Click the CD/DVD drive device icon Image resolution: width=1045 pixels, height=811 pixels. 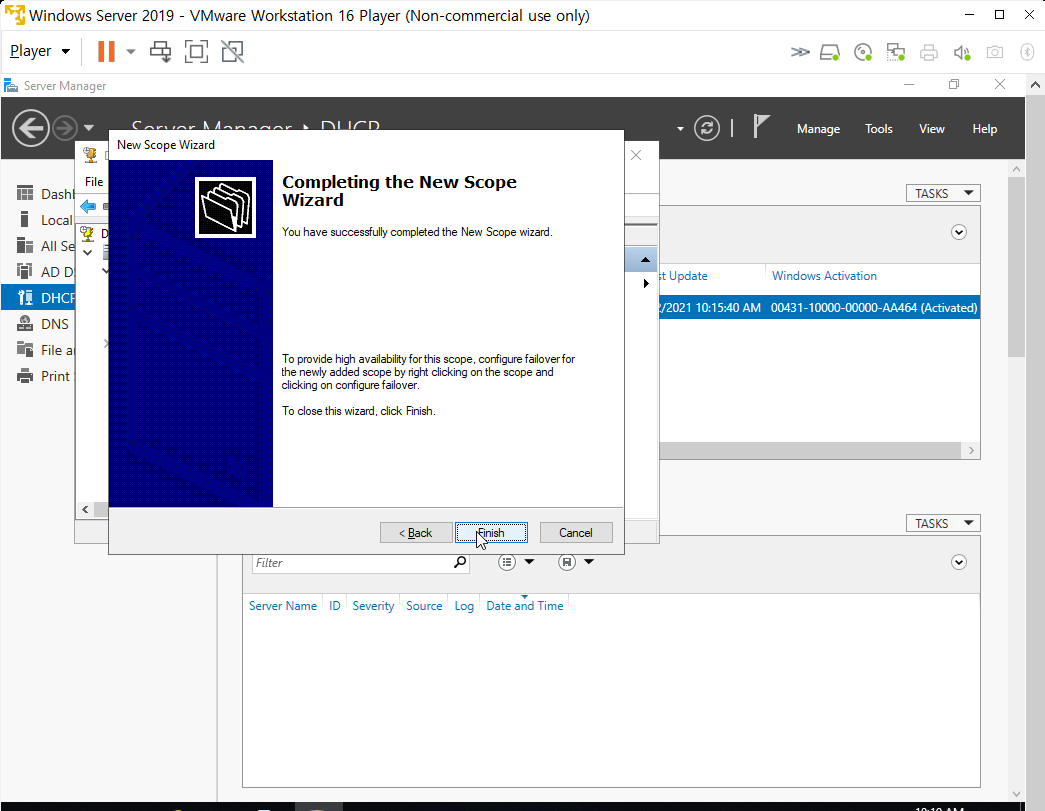[863, 52]
